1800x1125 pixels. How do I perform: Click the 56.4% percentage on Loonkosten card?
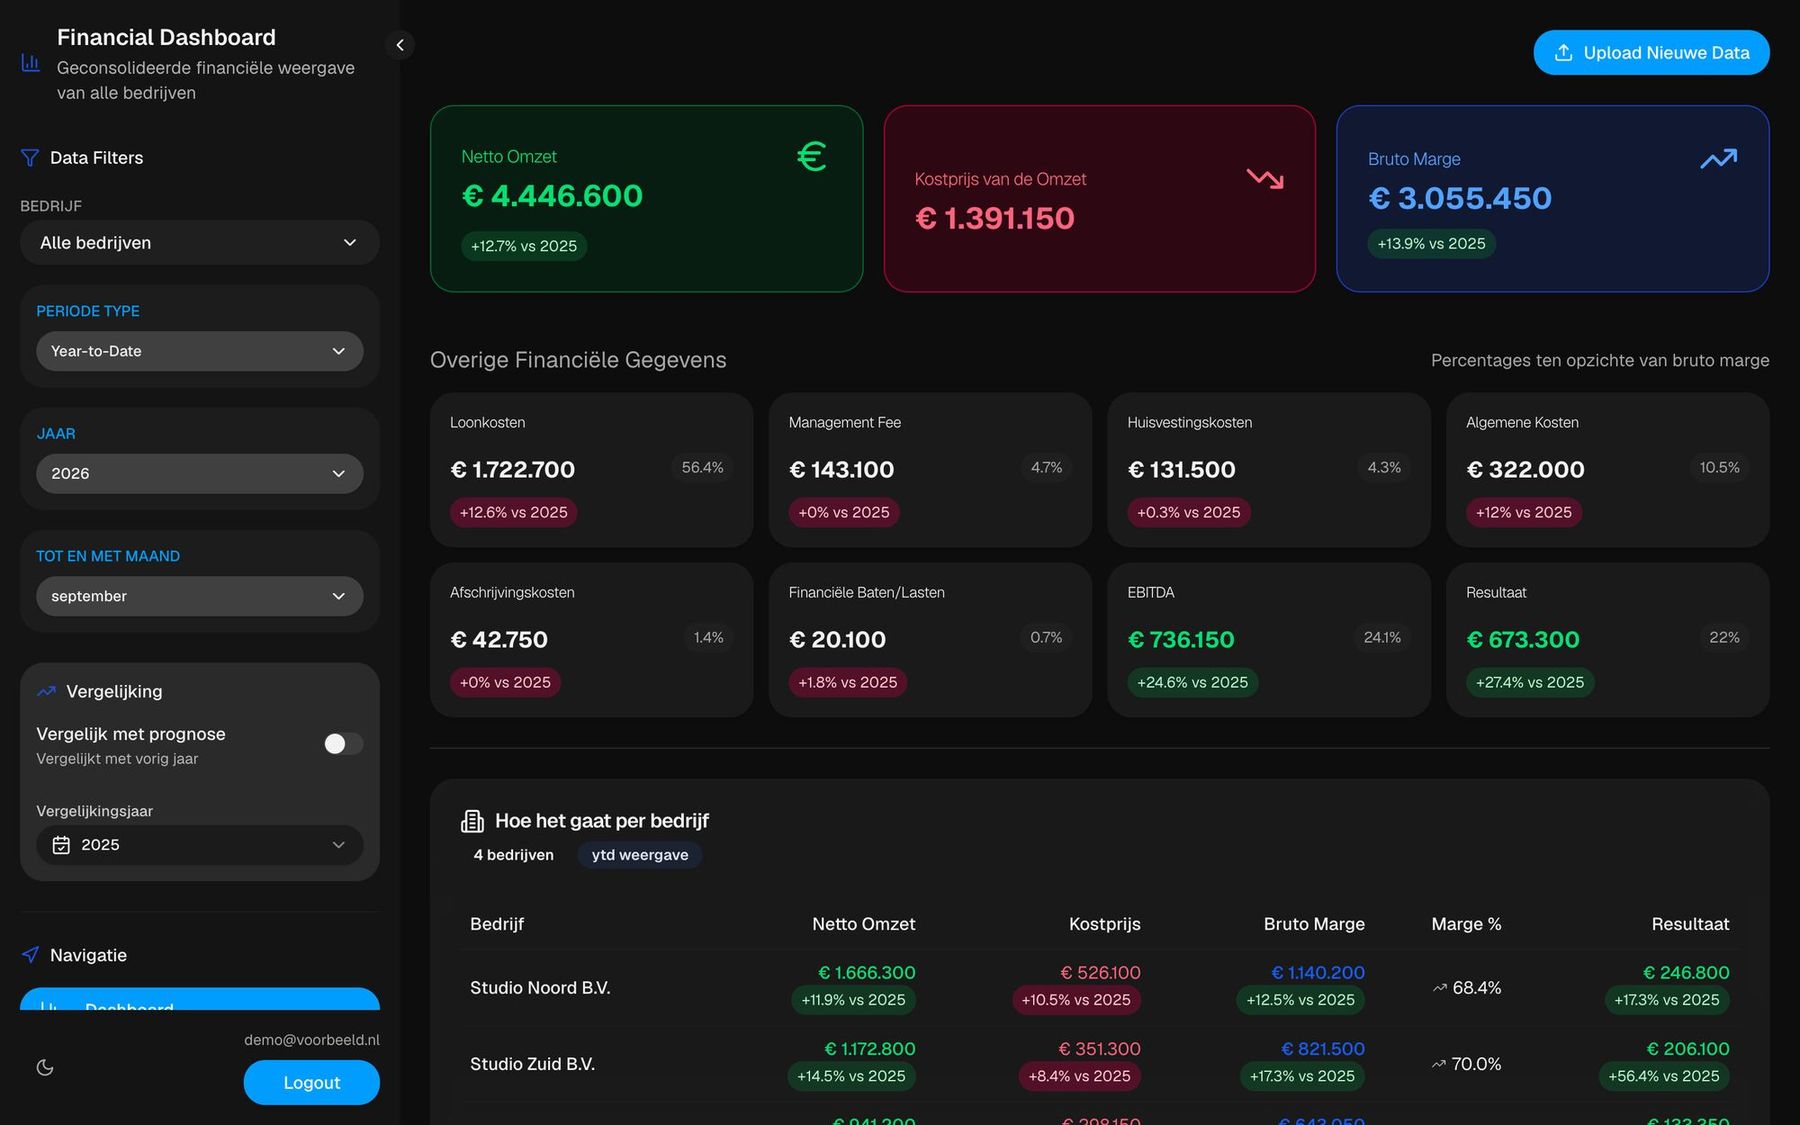point(703,468)
